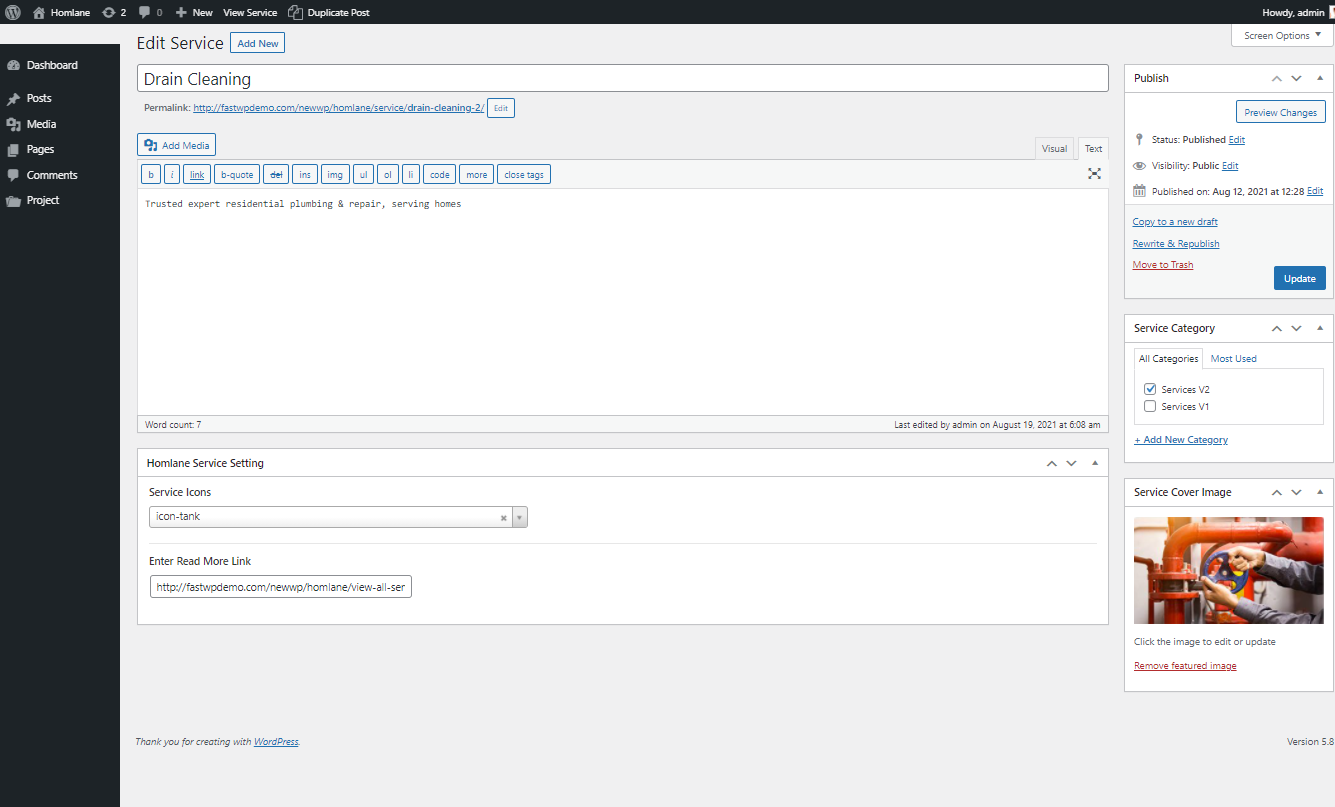Click the Move to Trash link
Screen dimensions: 1335x807
tap(1162, 265)
